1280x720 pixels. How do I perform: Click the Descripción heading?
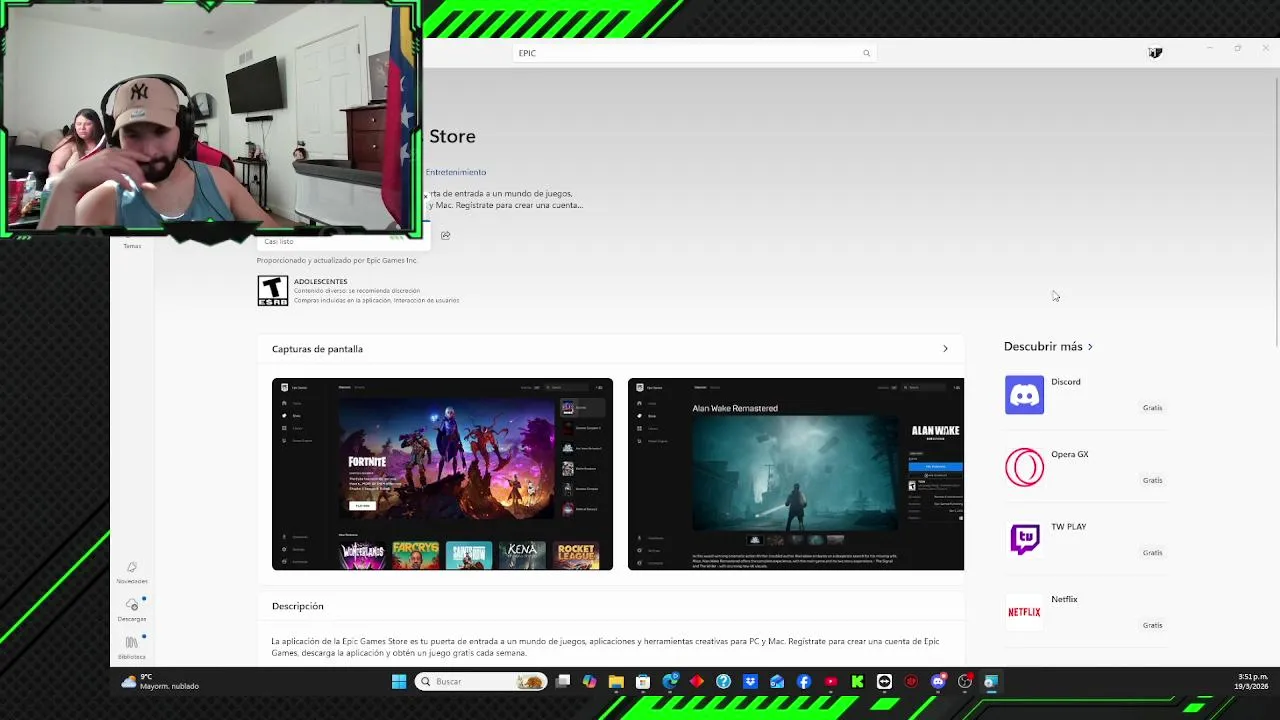[298, 606]
